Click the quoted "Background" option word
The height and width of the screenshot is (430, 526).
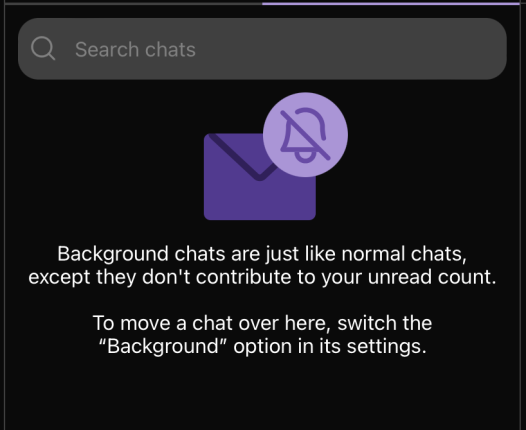tap(163, 346)
